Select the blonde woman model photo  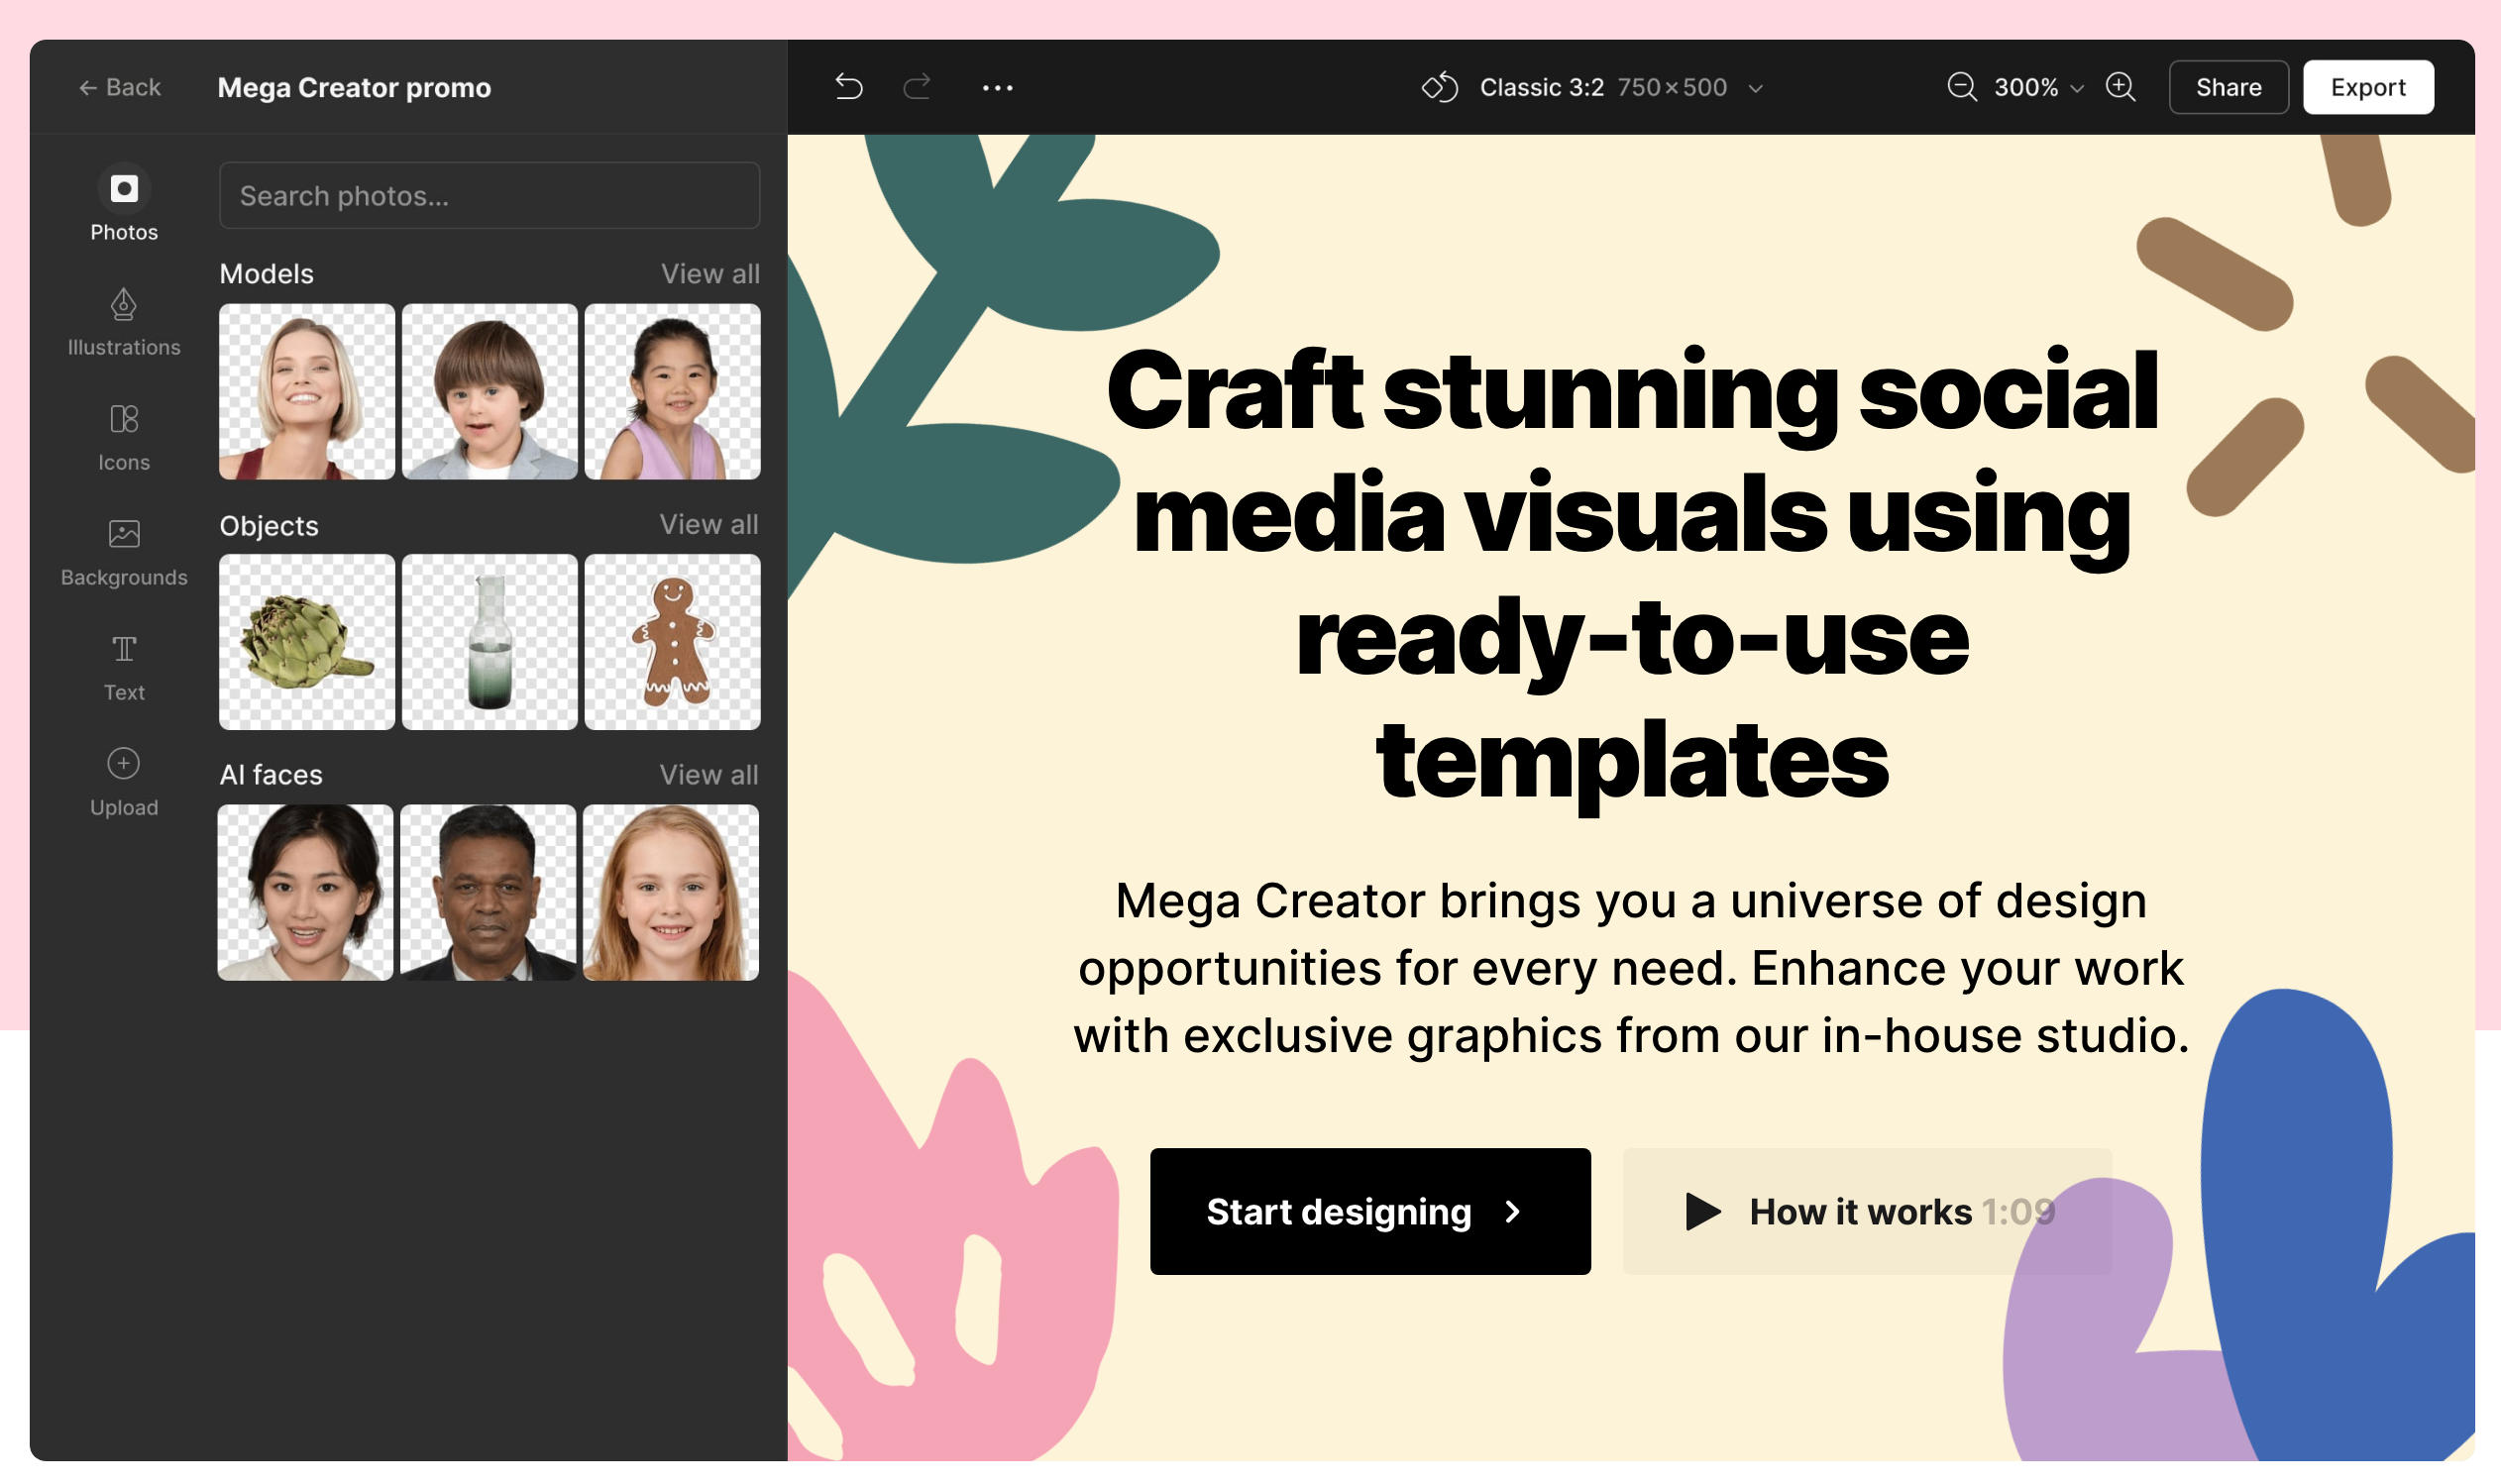[307, 391]
